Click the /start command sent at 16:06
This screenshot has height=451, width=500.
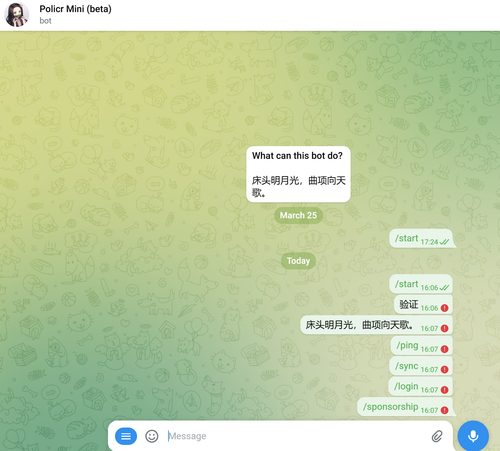click(x=406, y=284)
